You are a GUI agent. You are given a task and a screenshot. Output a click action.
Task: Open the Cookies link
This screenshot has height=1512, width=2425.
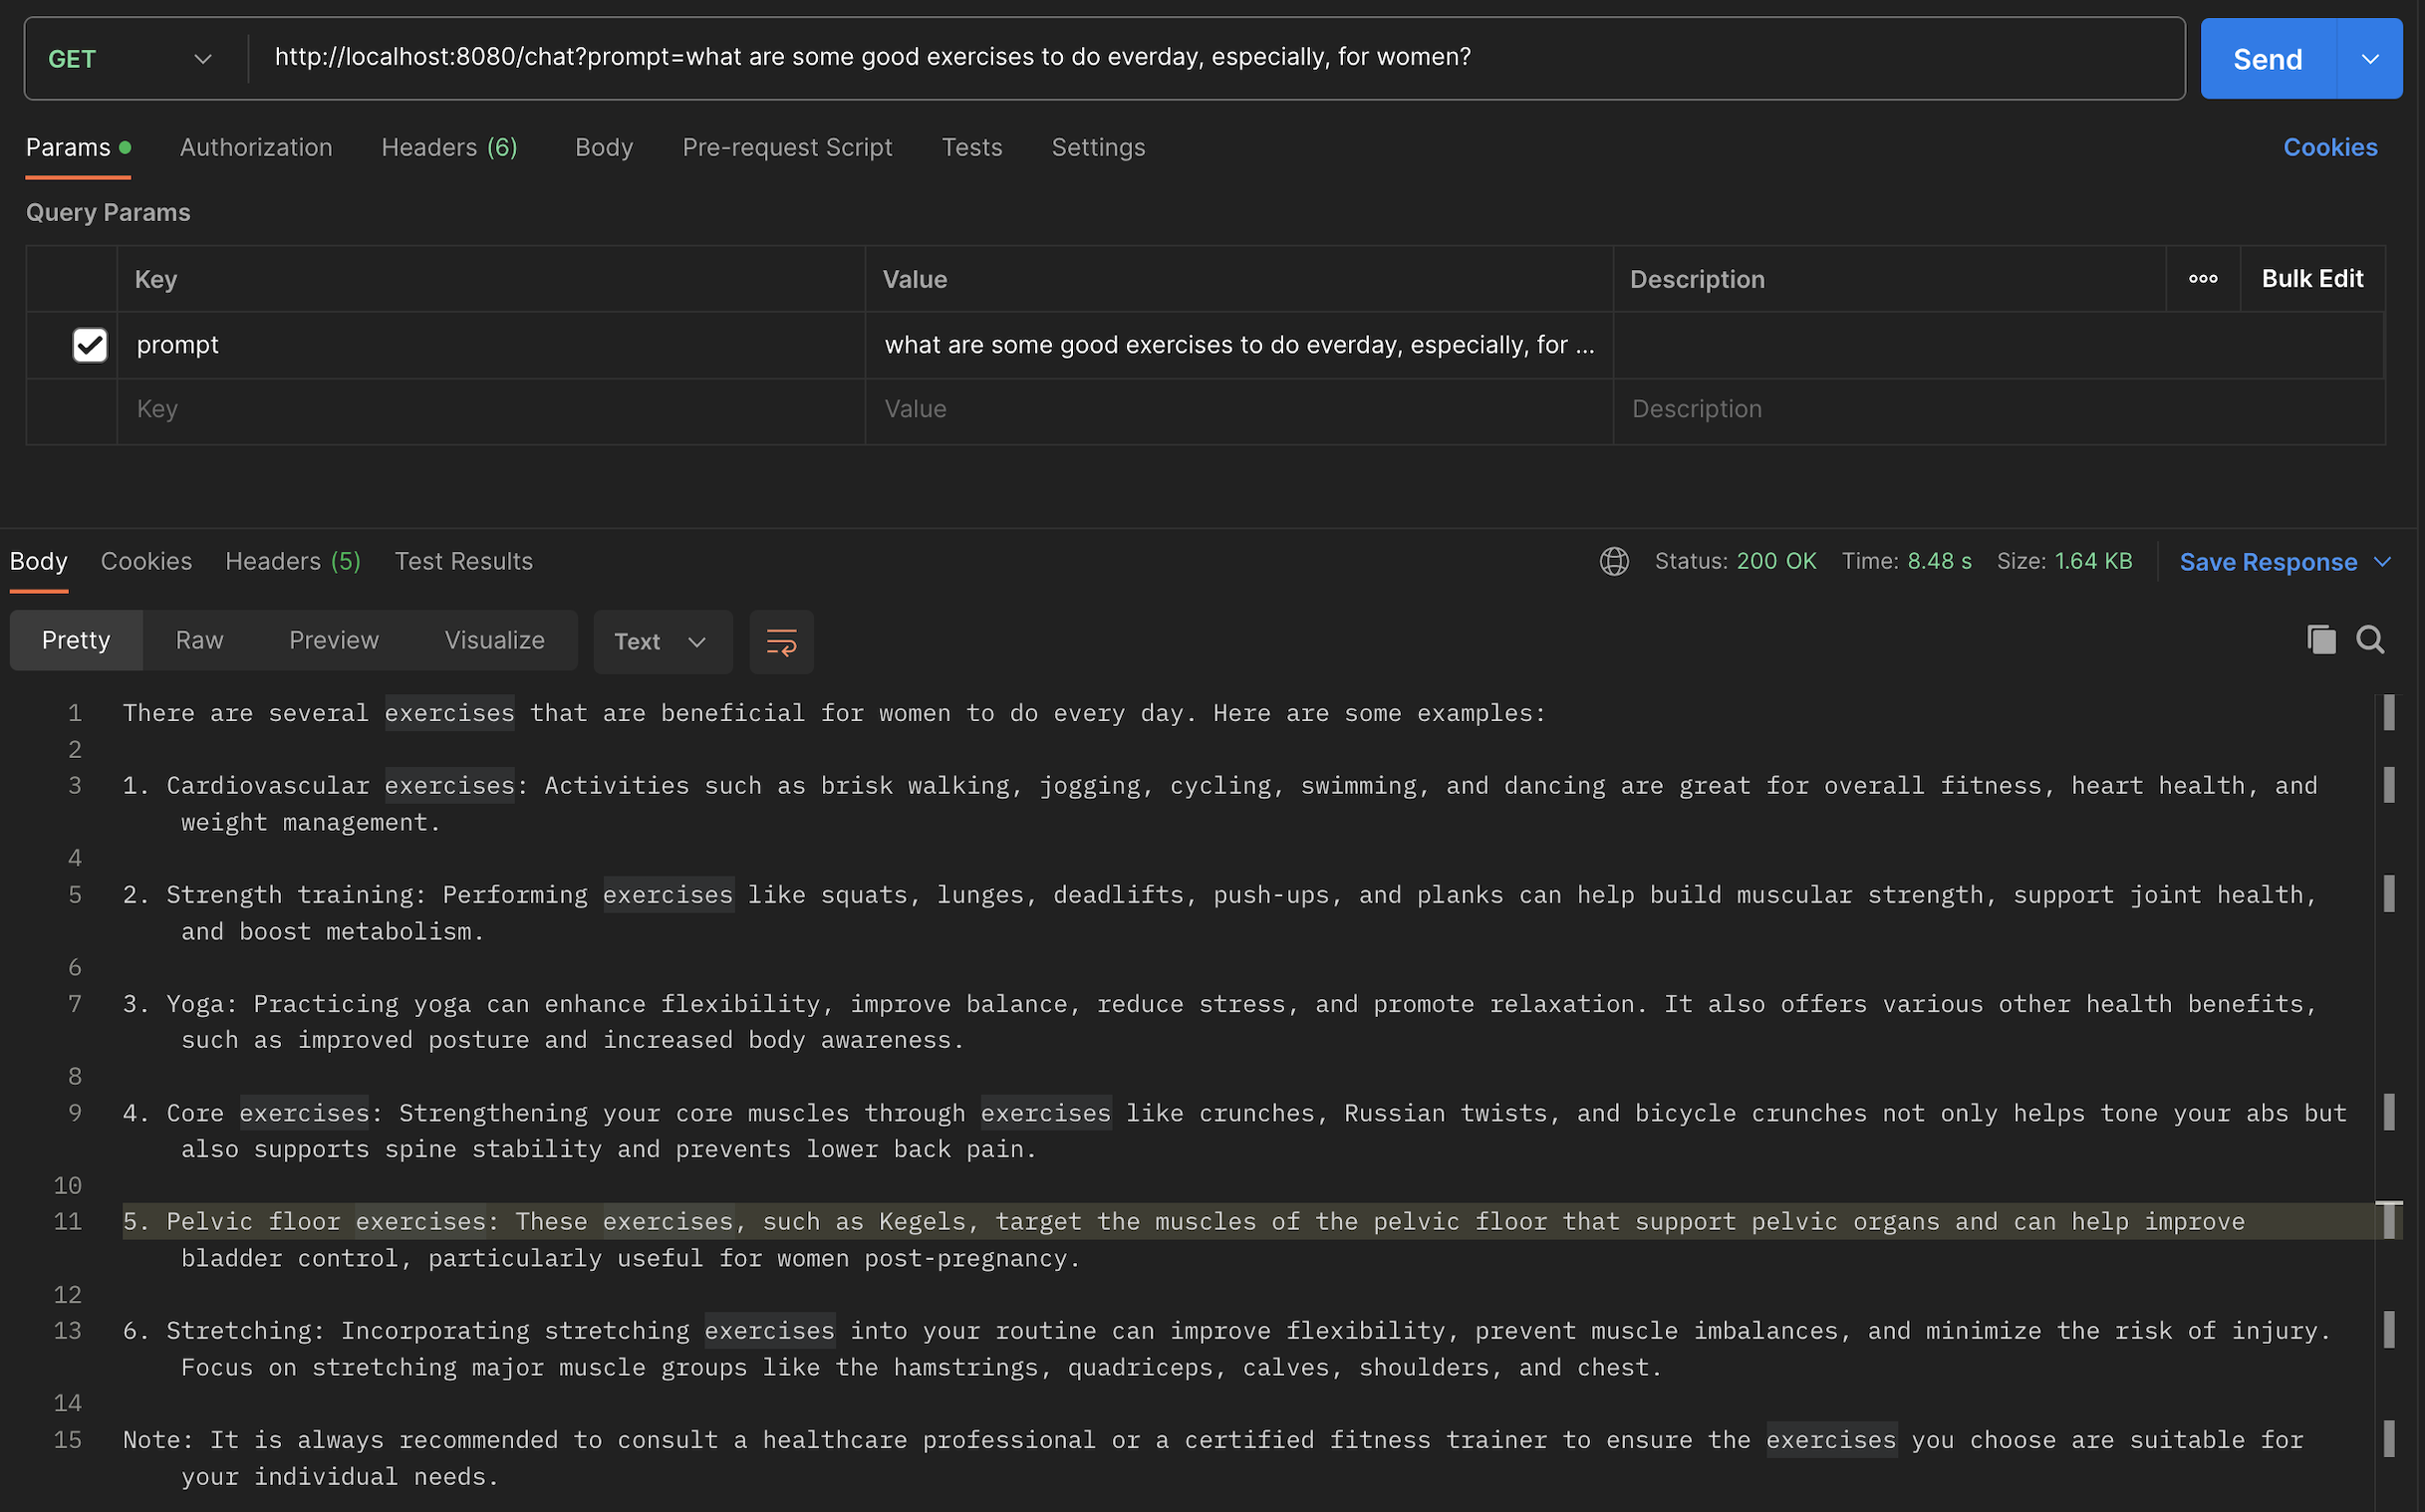click(x=2329, y=147)
